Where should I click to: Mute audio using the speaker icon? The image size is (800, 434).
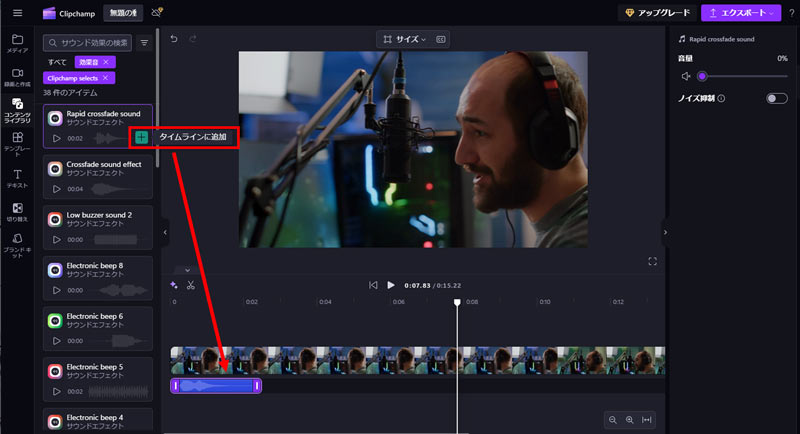click(686, 76)
